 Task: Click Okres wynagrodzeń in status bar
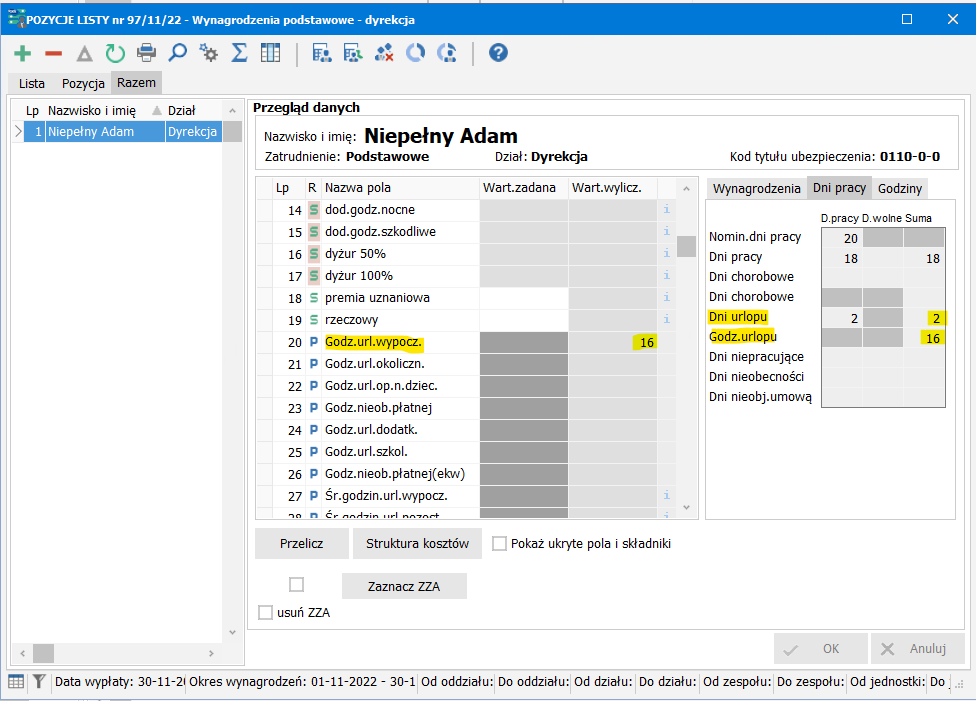(301, 682)
